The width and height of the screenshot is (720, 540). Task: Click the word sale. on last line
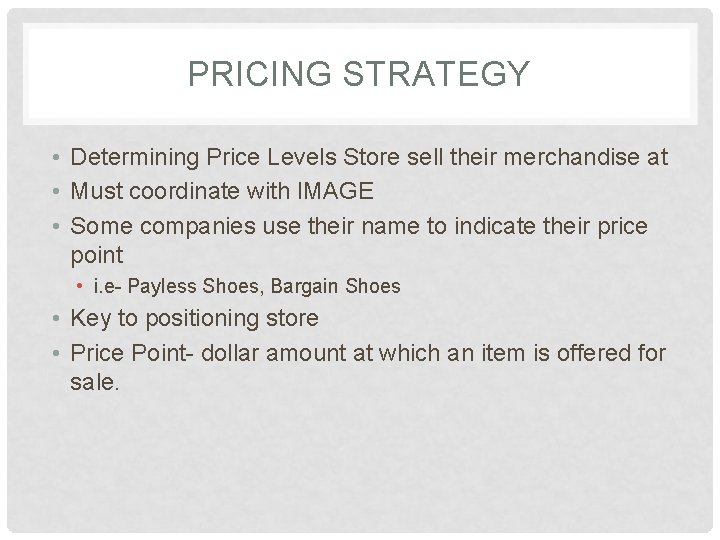pyautogui.click(x=95, y=382)
